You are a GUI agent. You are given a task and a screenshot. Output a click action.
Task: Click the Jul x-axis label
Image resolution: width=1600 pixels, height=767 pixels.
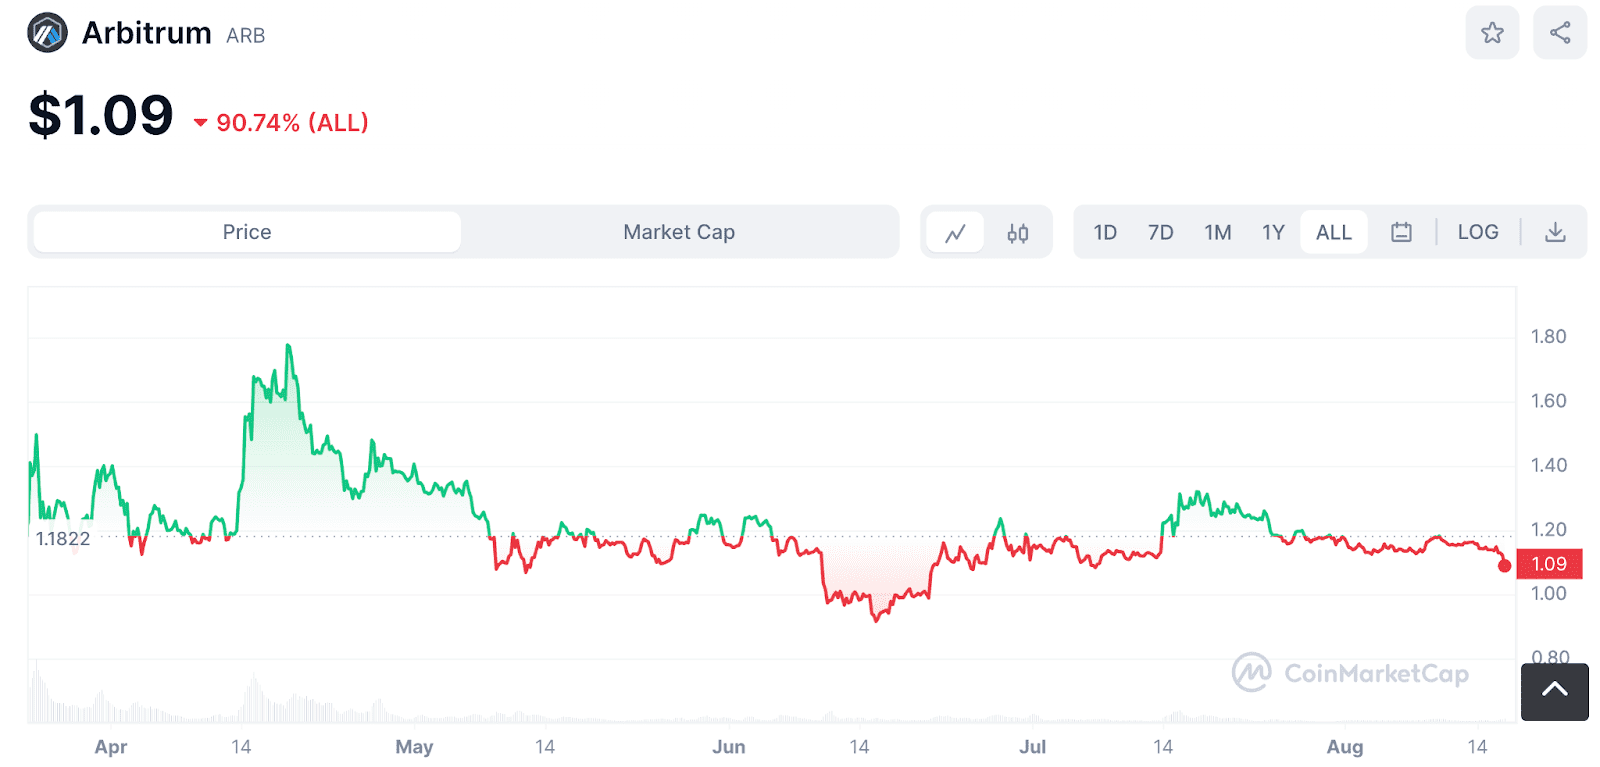click(1033, 747)
